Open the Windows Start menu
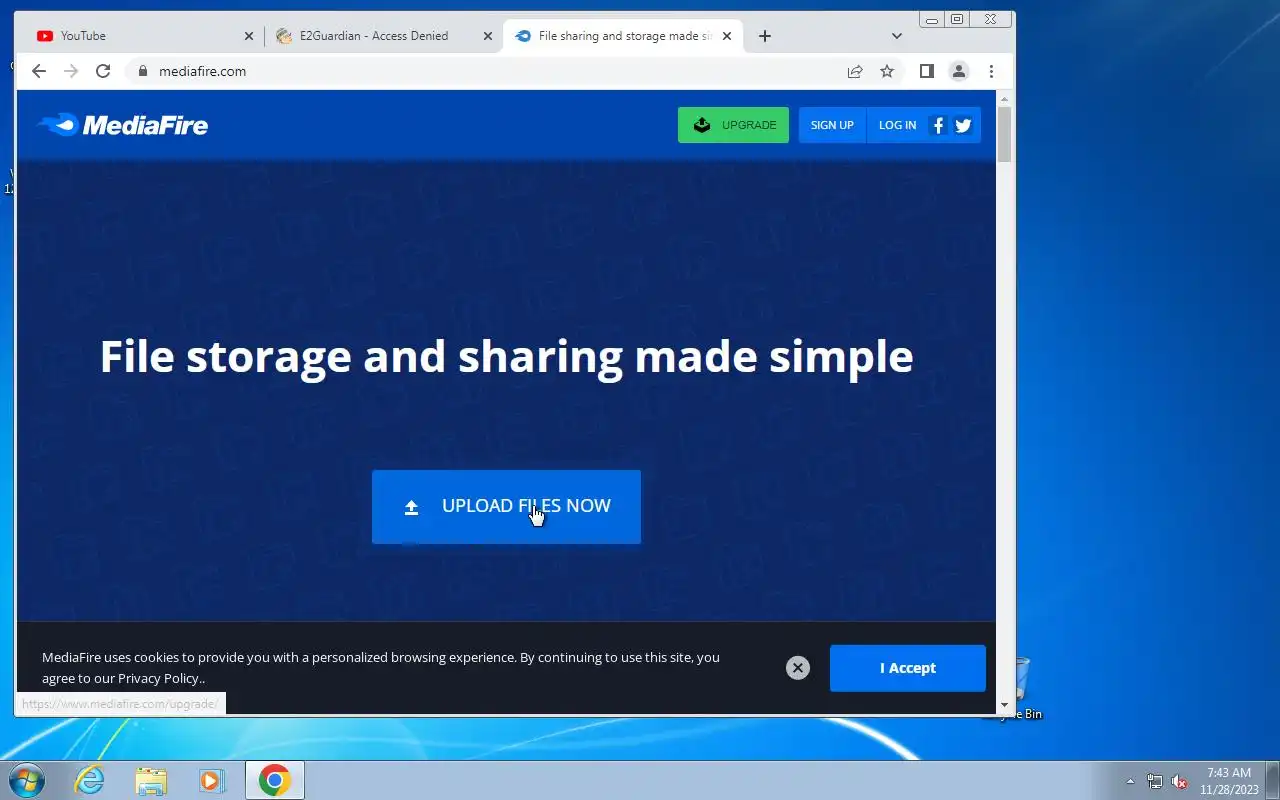 click(x=27, y=780)
